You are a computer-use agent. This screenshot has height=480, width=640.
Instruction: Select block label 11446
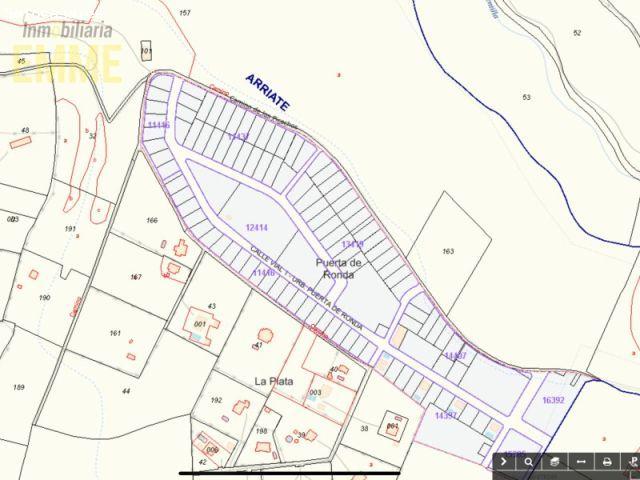click(x=264, y=272)
